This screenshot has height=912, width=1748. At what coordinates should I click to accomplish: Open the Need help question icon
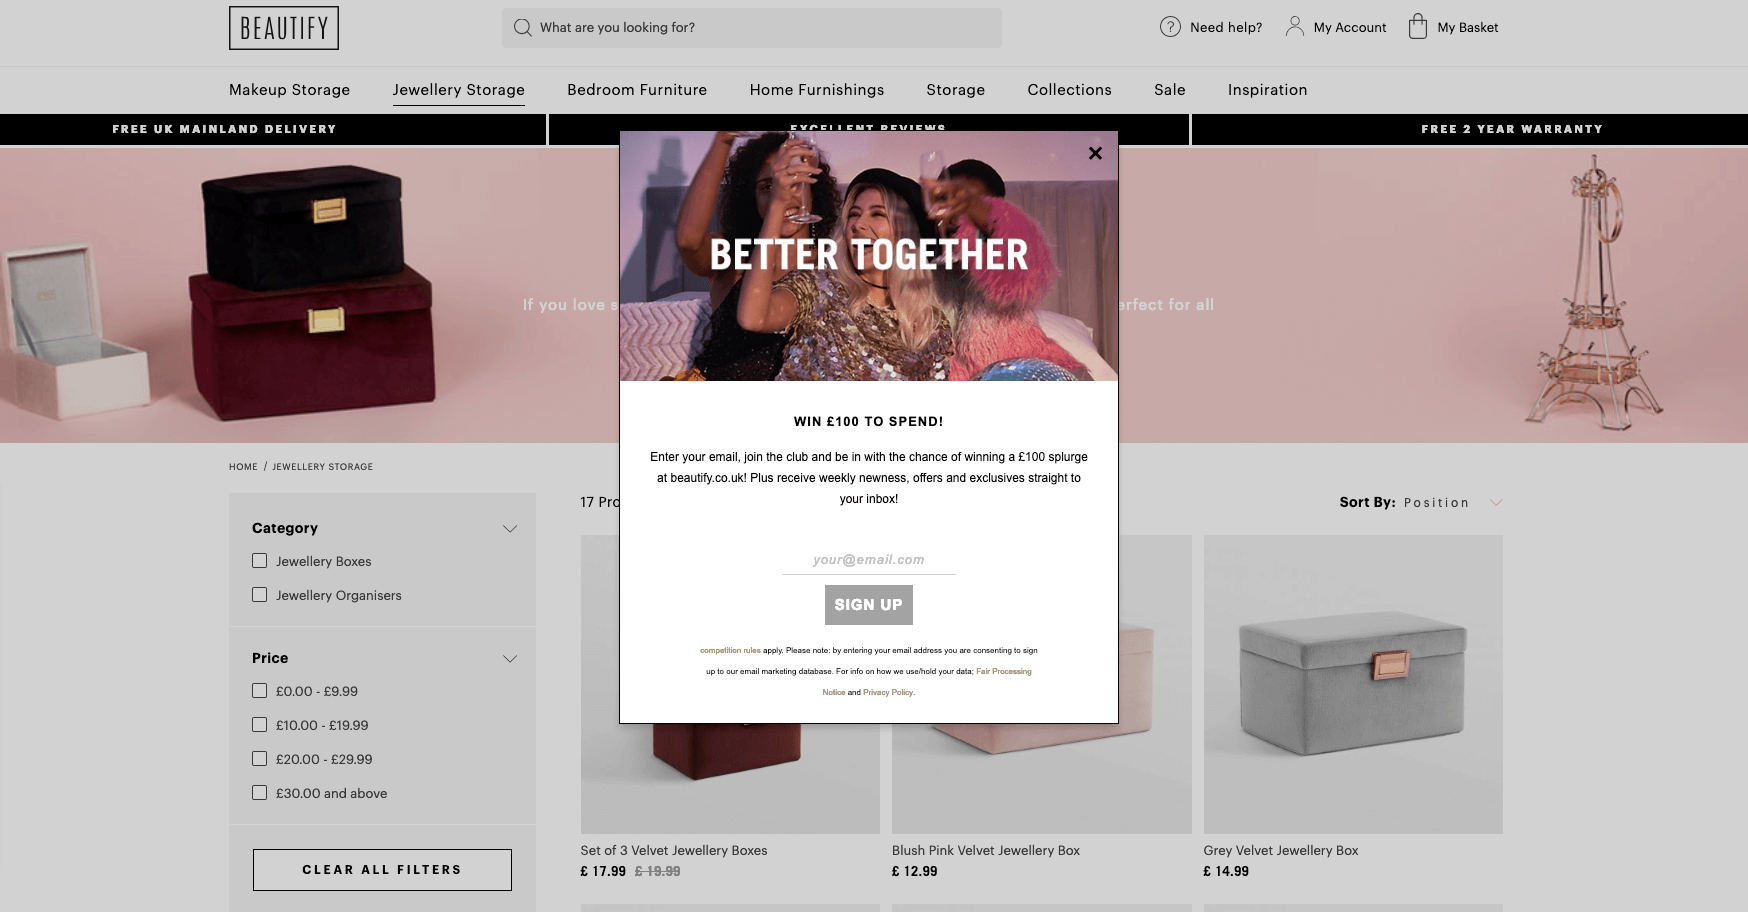coord(1170,27)
